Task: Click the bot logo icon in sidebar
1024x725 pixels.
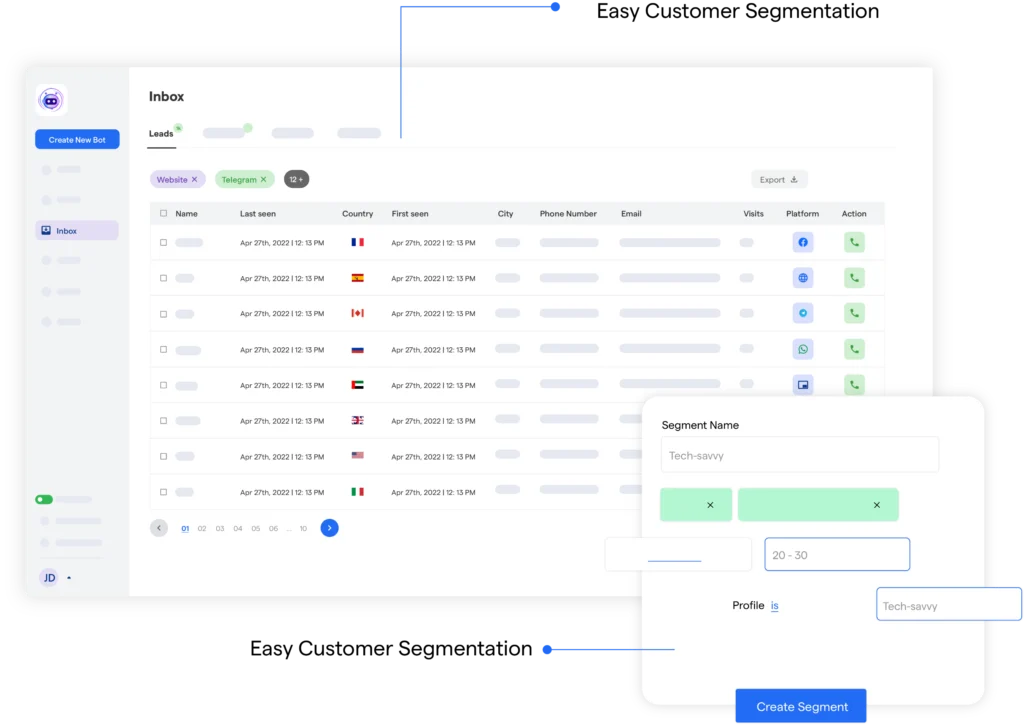Action: 51,100
